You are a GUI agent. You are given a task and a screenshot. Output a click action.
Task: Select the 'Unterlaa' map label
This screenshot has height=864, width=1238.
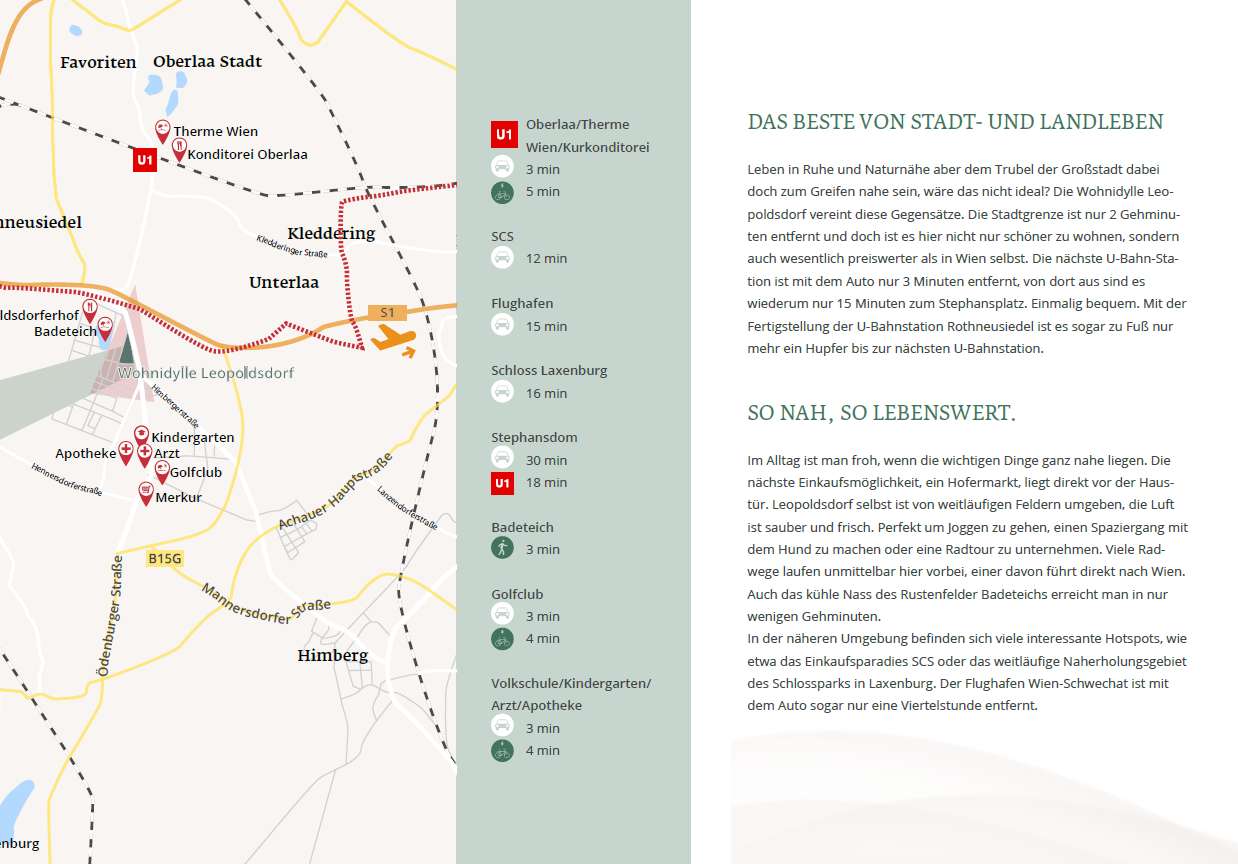pyautogui.click(x=284, y=282)
